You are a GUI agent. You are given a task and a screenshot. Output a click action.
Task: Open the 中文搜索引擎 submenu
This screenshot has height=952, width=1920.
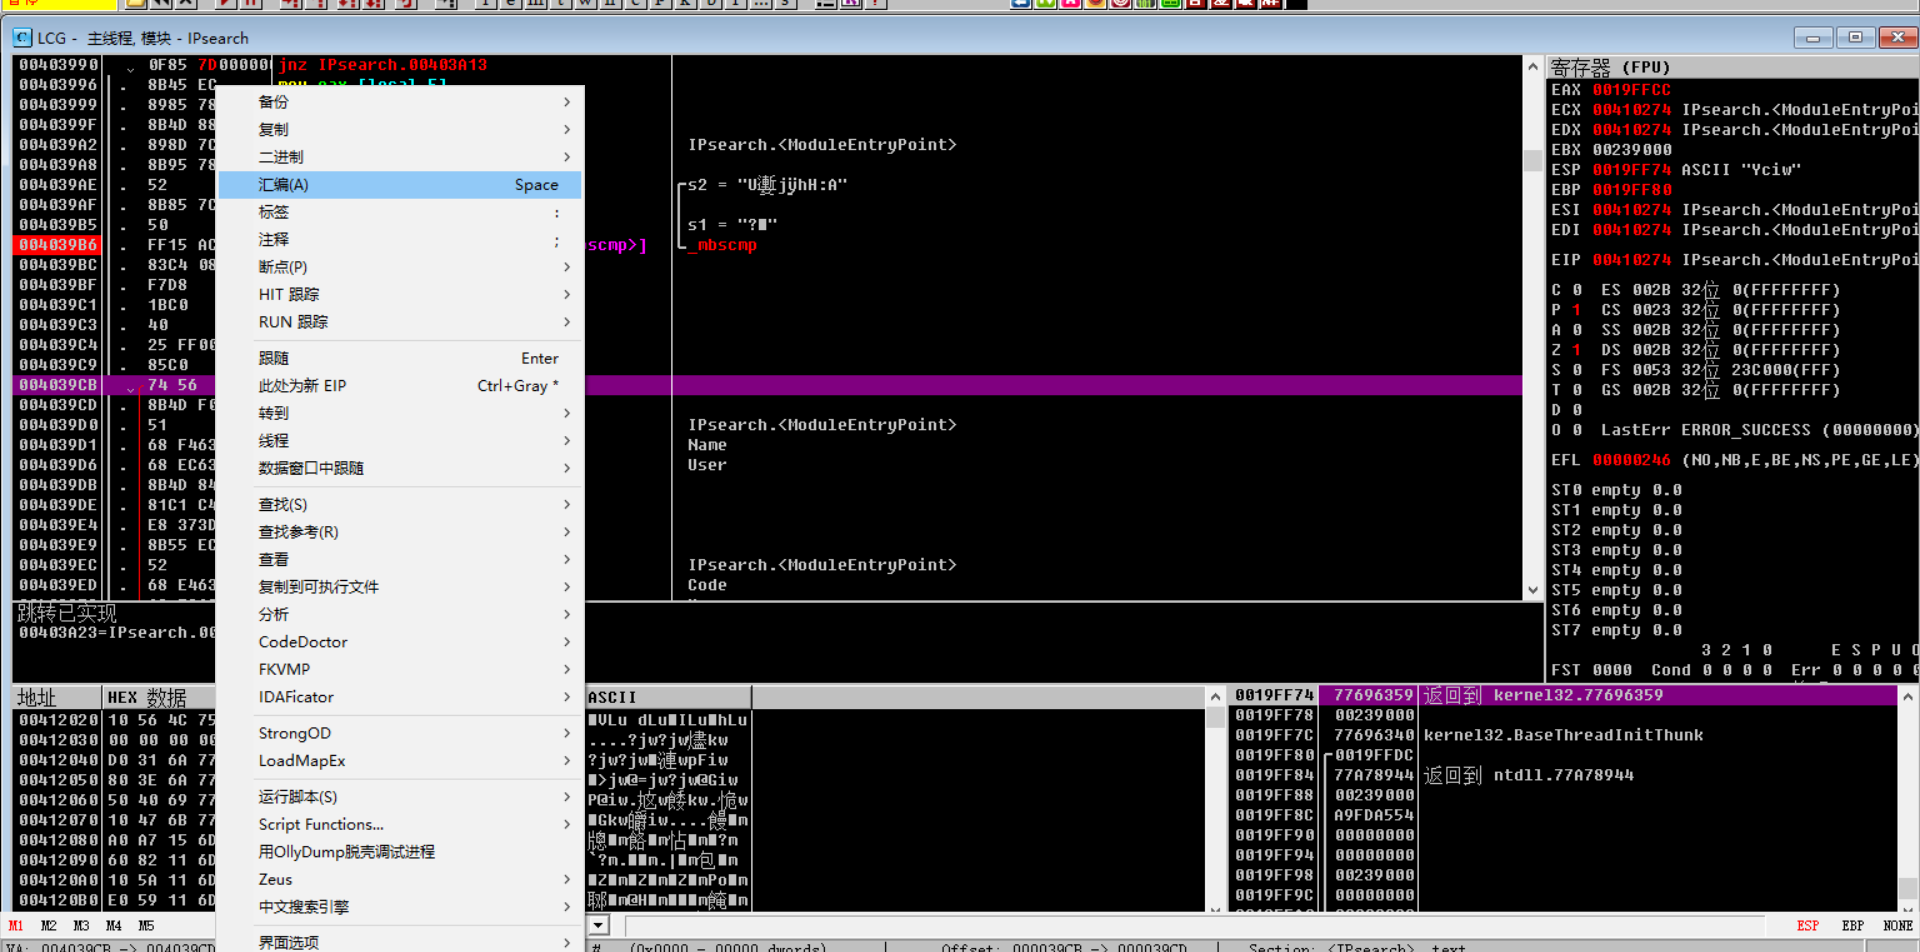pyautogui.click(x=400, y=907)
